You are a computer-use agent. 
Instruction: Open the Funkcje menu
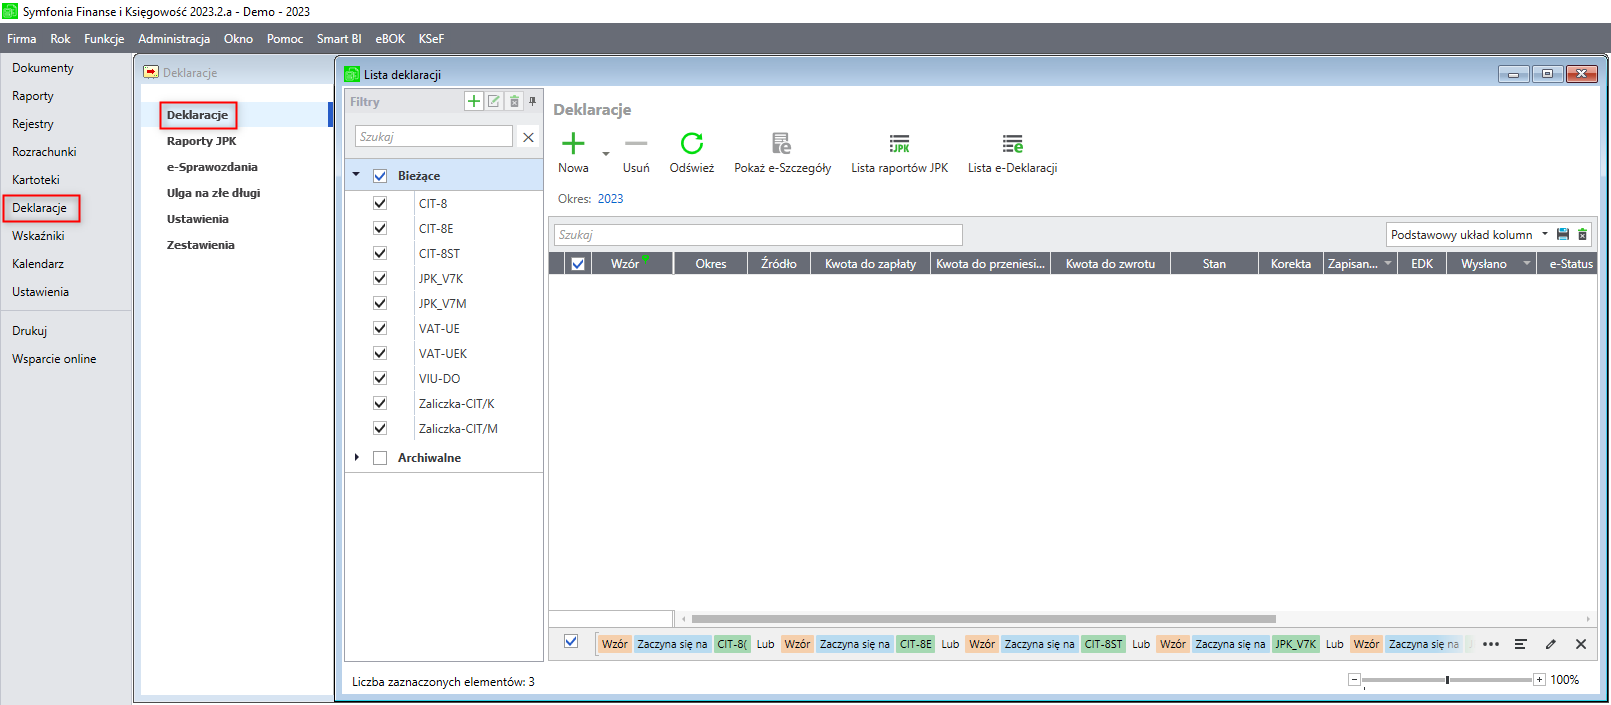[x=104, y=39]
